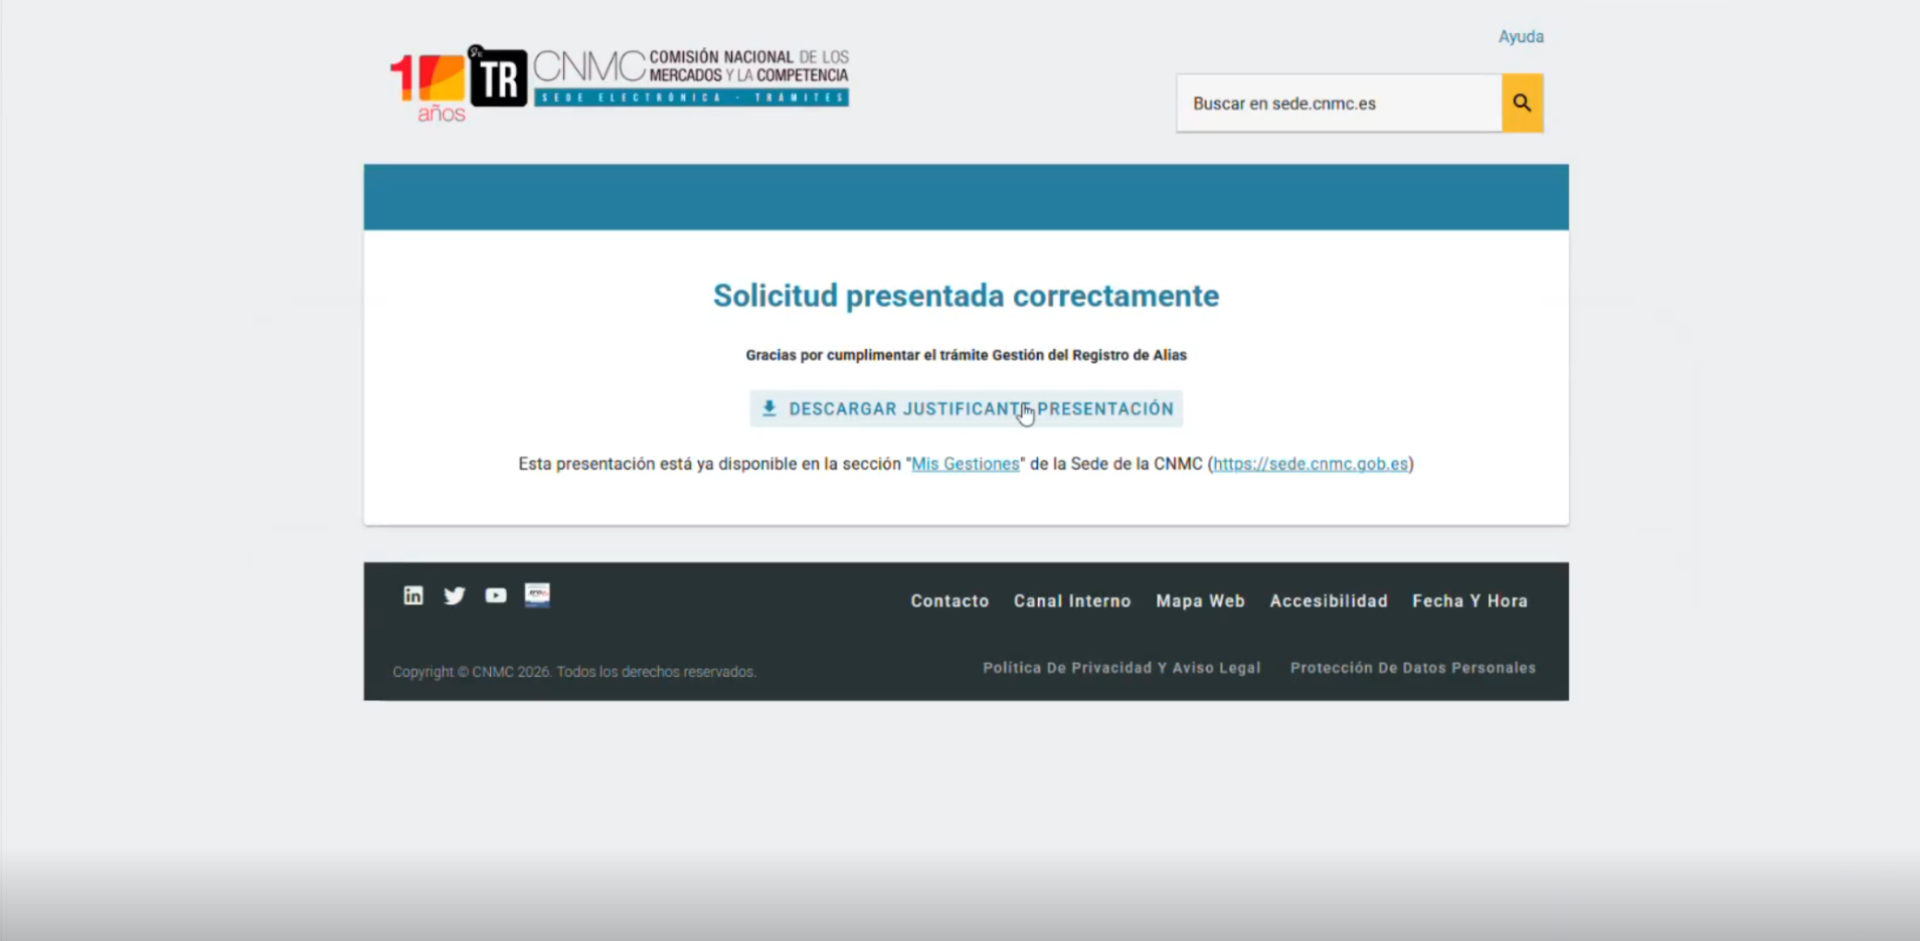Click the 10 años TR anniversary logo
Image resolution: width=1920 pixels, height=941 pixels.
coord(458,83)
